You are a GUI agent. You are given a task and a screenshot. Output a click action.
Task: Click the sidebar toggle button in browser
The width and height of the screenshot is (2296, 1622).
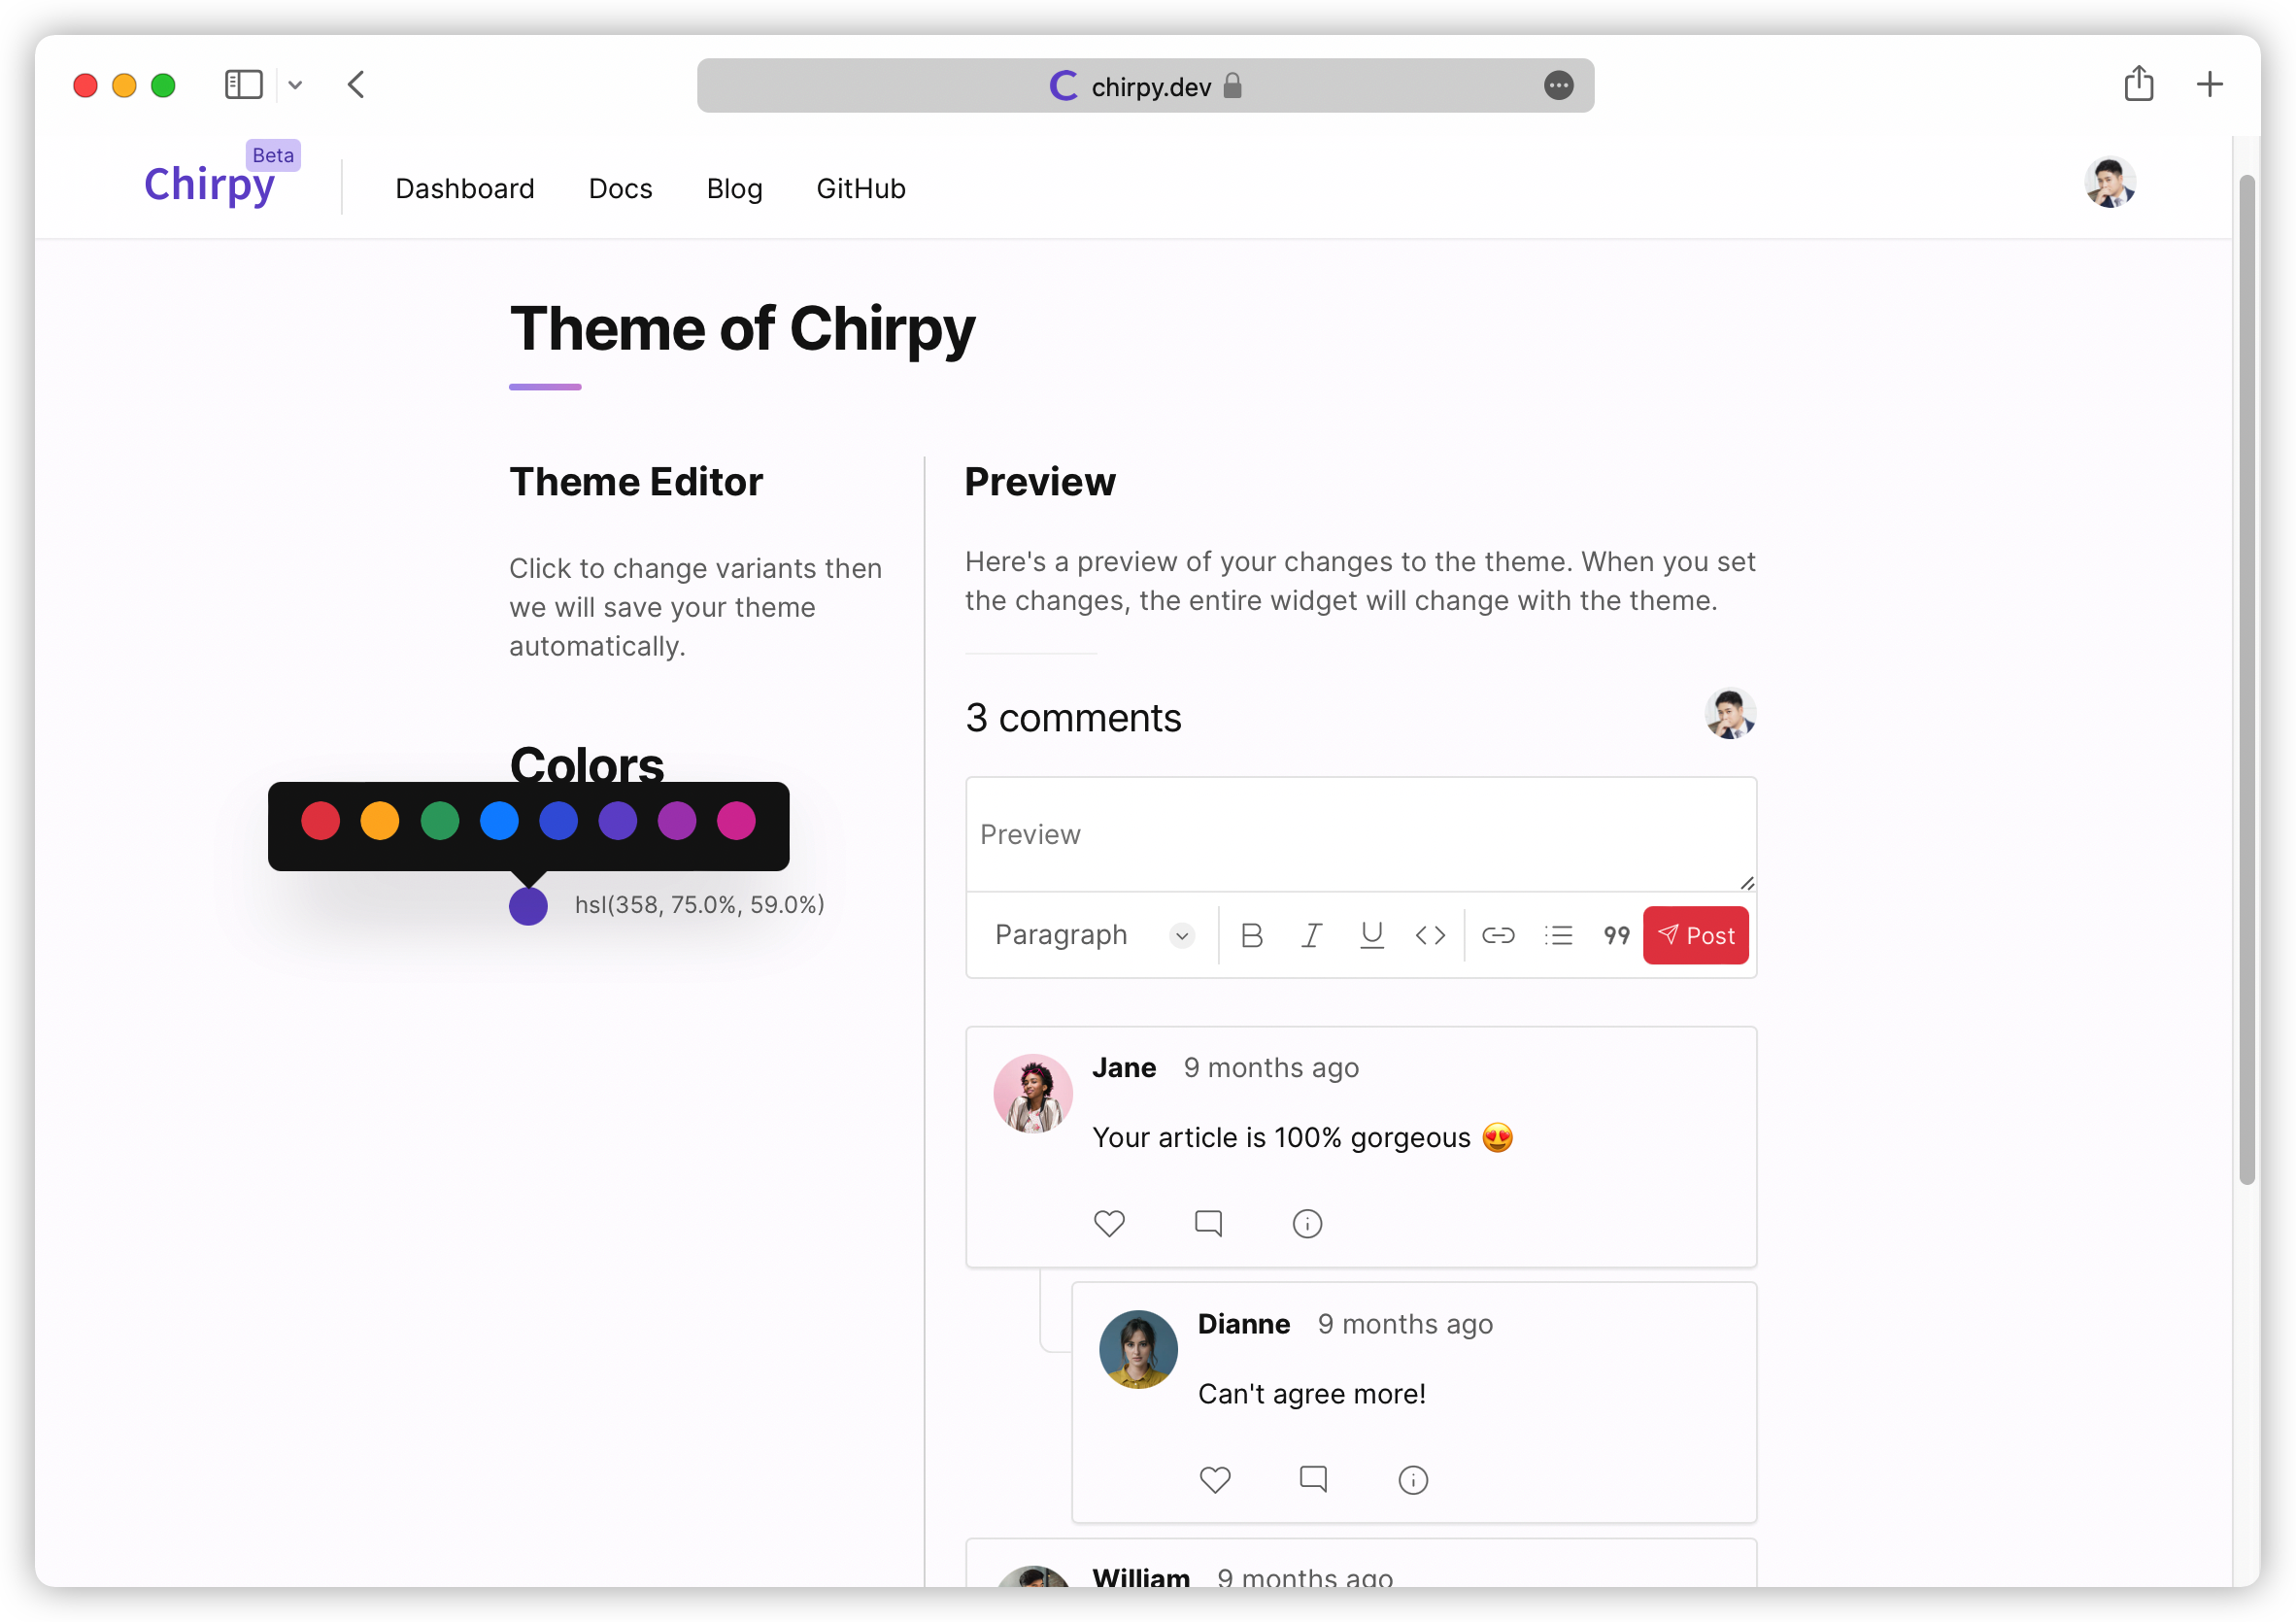244,84
